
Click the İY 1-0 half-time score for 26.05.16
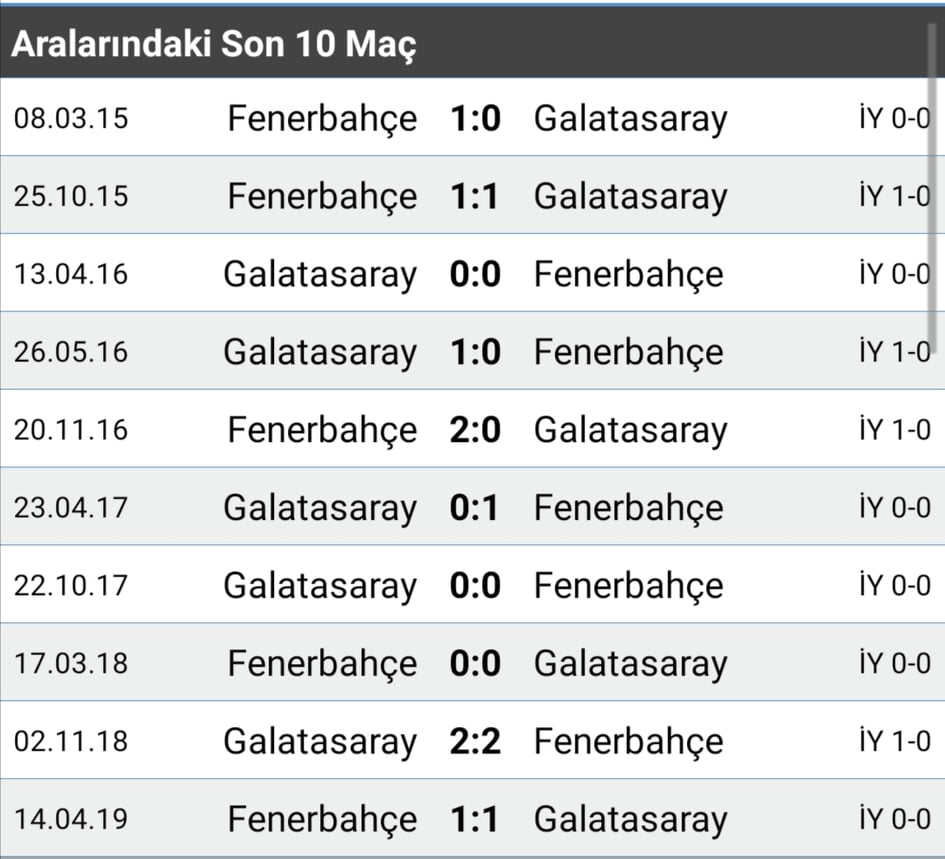[x=894, y=351]
